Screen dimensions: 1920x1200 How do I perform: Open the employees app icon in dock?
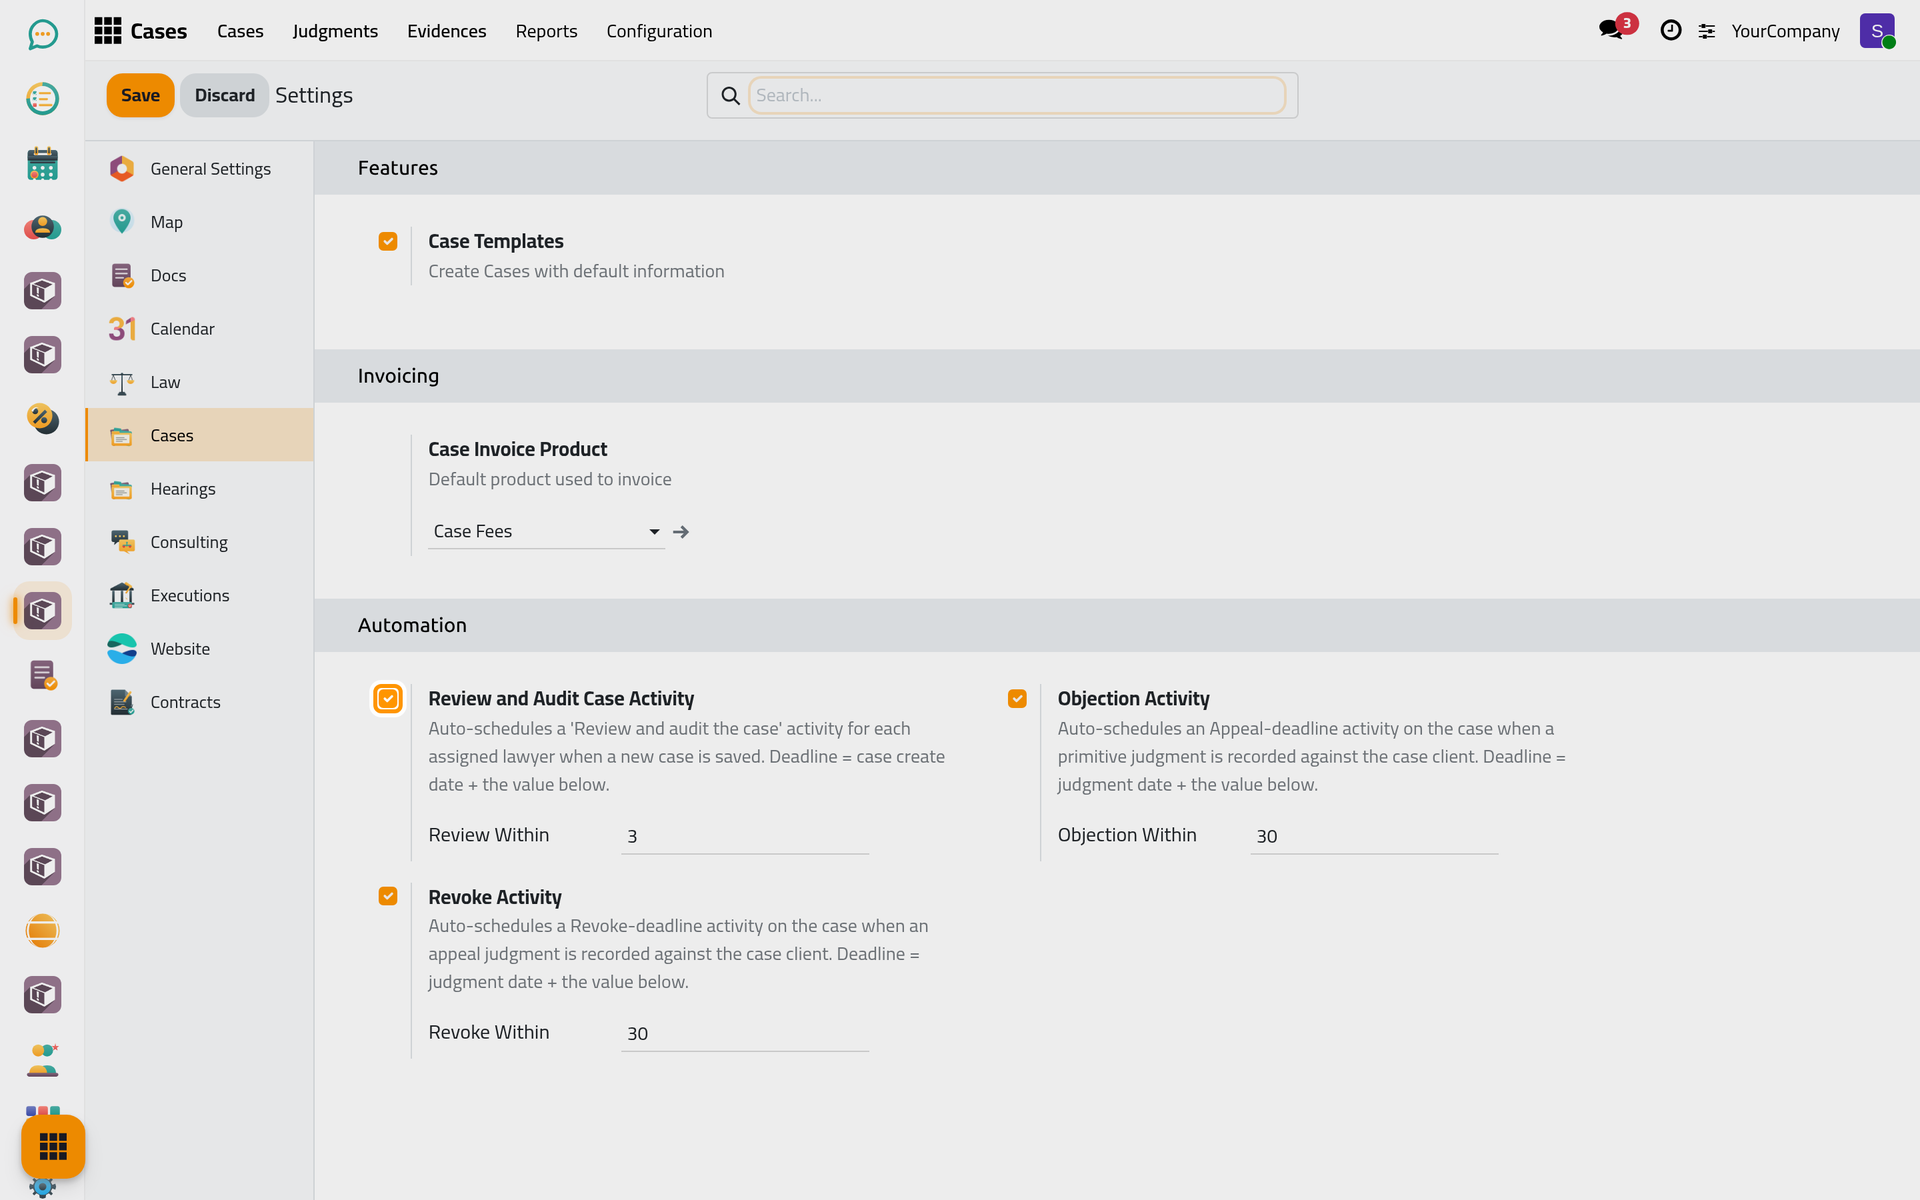tap(42, 1059)
